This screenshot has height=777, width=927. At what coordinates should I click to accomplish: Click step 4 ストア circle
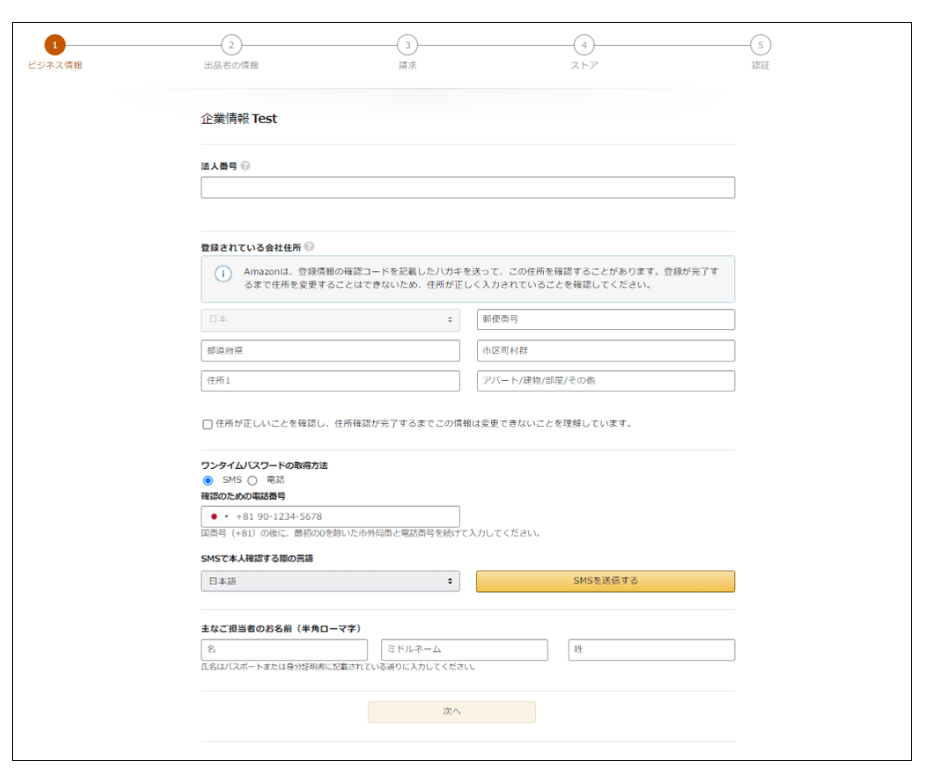584,45
